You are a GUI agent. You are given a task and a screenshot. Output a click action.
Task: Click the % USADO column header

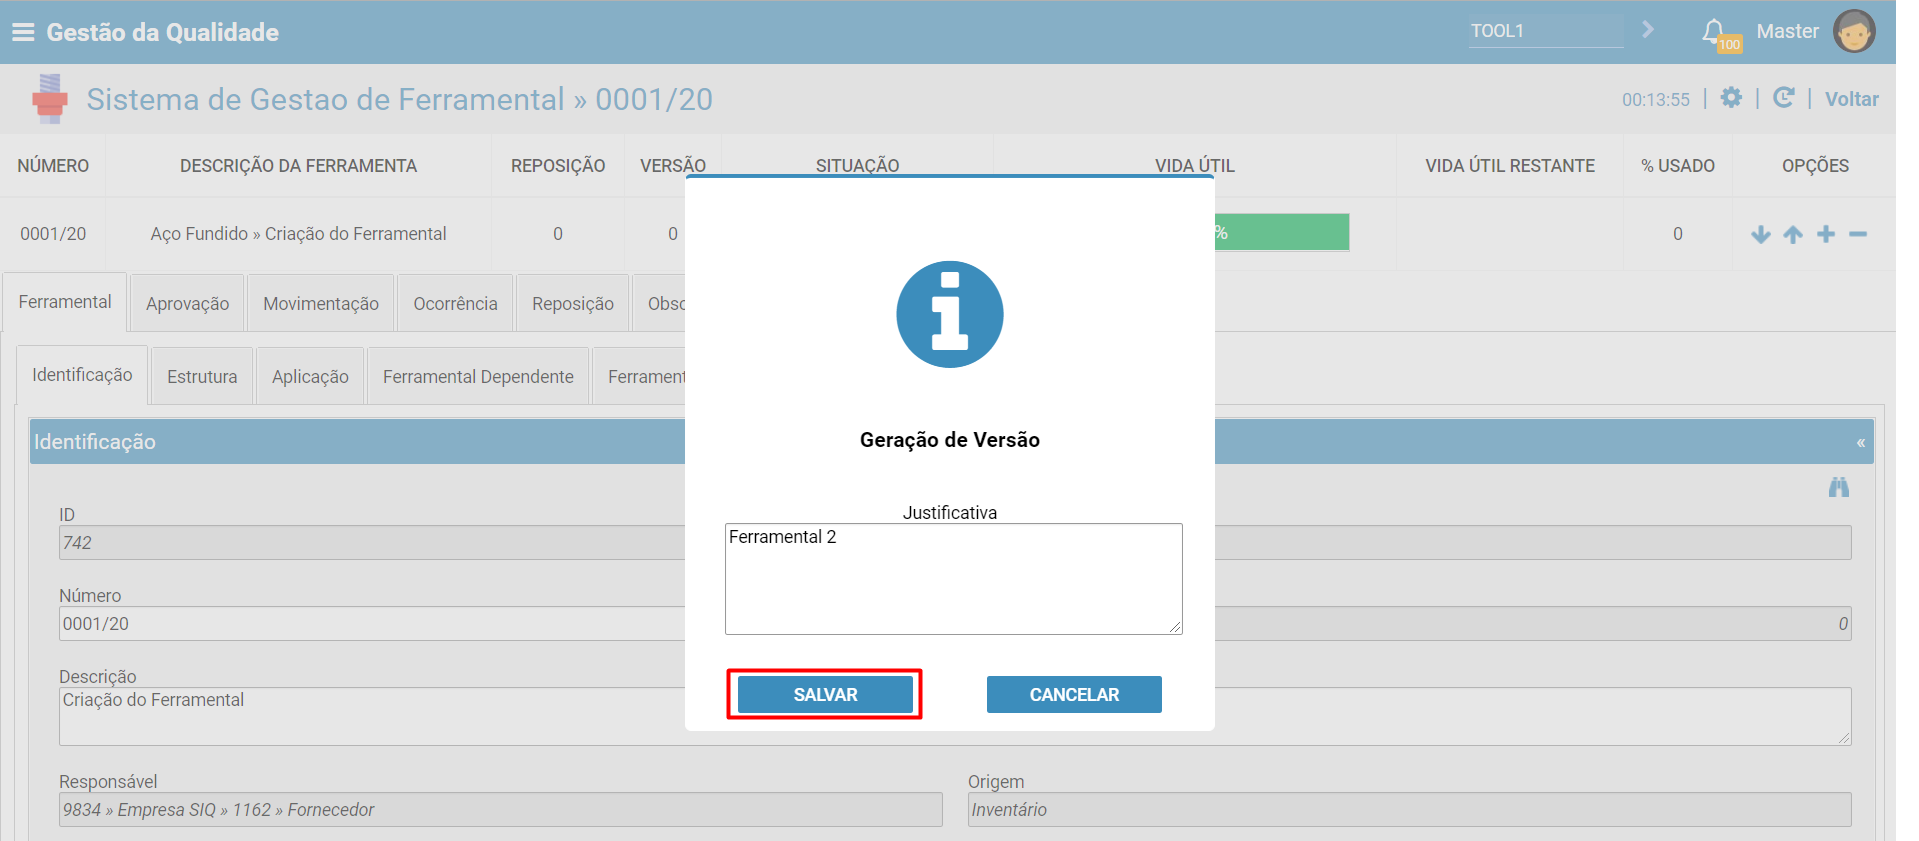1677,166
